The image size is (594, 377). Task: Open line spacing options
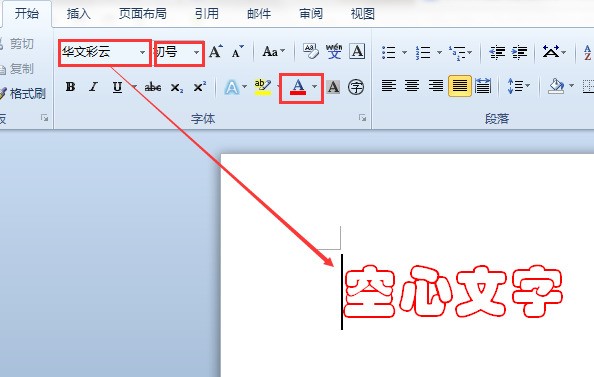click(518, 86)
